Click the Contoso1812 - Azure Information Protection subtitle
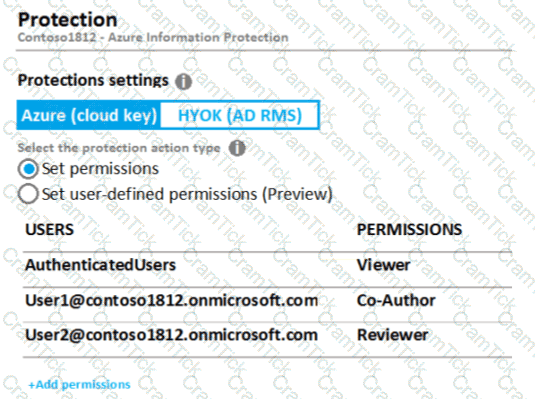The width and height of the screenshot is (535, 399). [x=153, y=37]
